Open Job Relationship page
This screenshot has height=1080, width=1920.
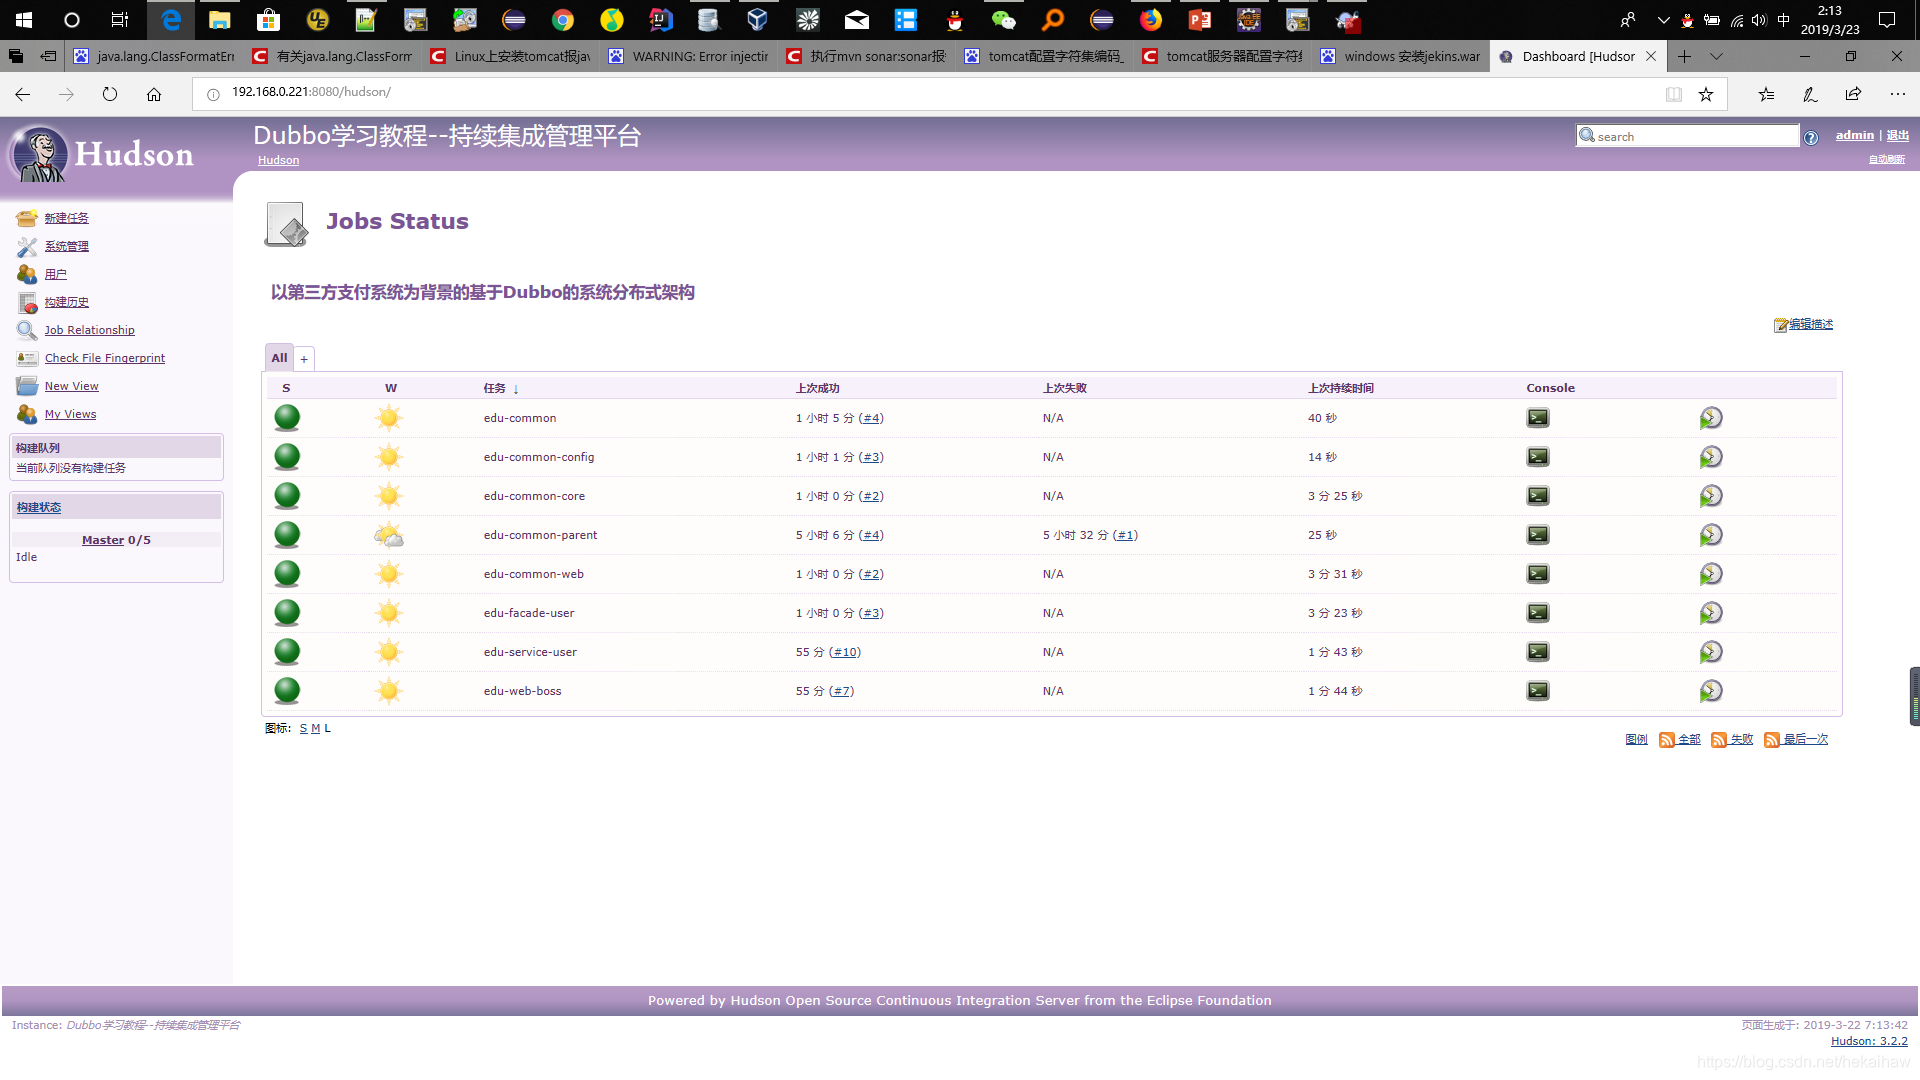[89, 330]
